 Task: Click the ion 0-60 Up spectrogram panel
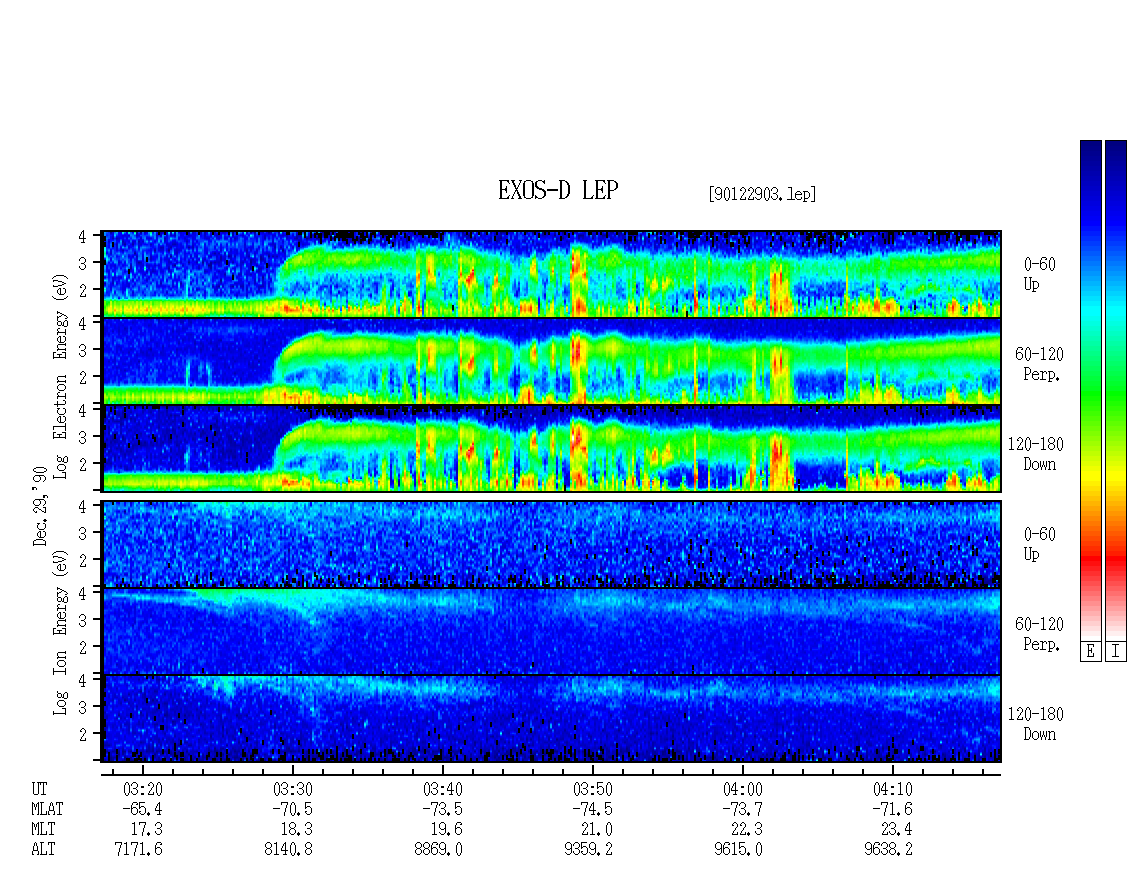coord(552,544)
